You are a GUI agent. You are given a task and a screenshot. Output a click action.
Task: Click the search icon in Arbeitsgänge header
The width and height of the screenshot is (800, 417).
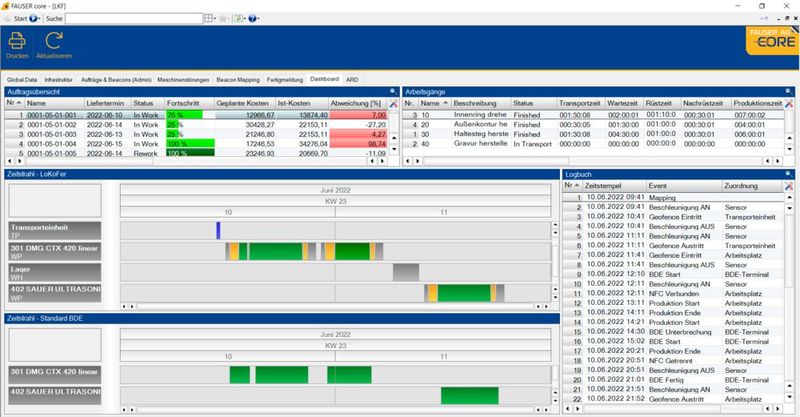[x=789, y=92]
